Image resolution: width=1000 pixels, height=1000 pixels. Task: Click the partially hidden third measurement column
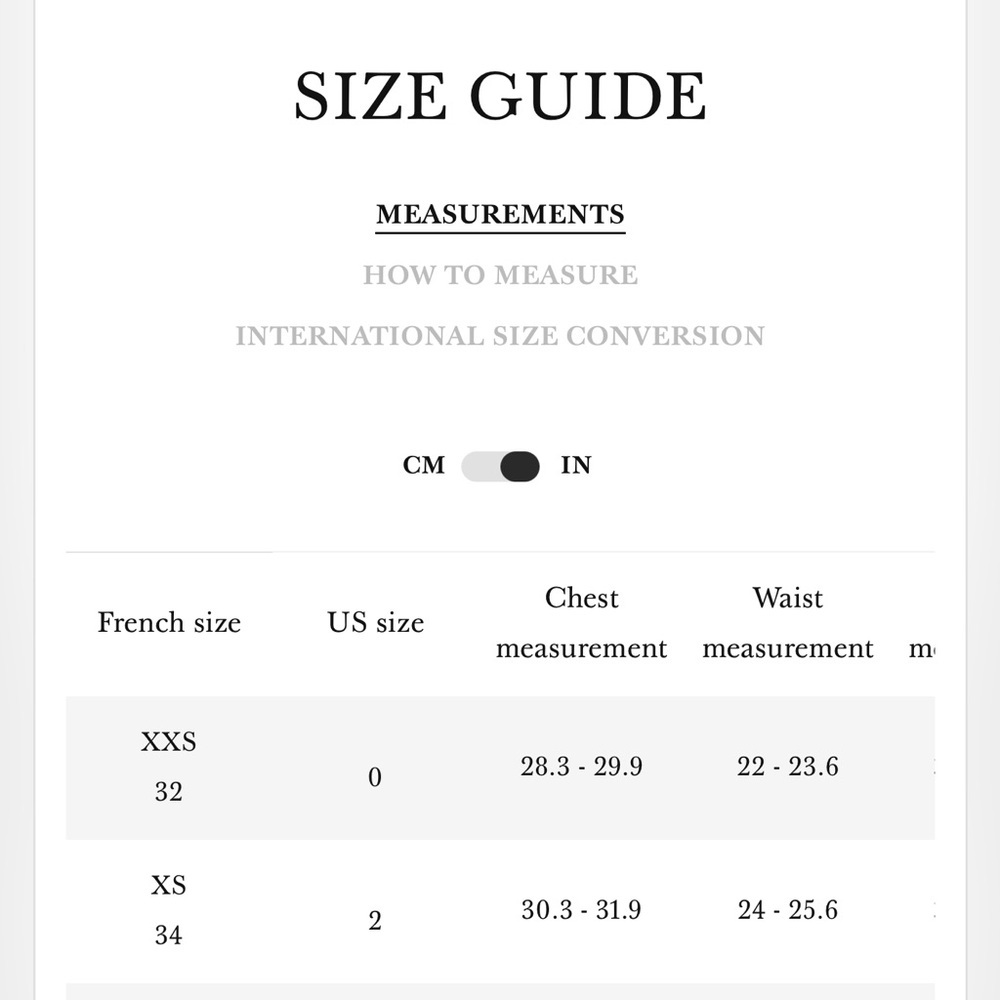(922, 649)
